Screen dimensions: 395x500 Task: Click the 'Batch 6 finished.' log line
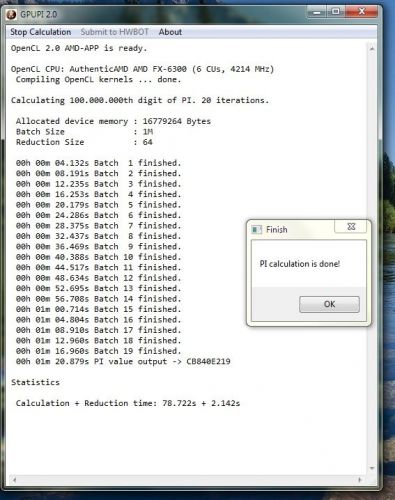click(98, 215)
